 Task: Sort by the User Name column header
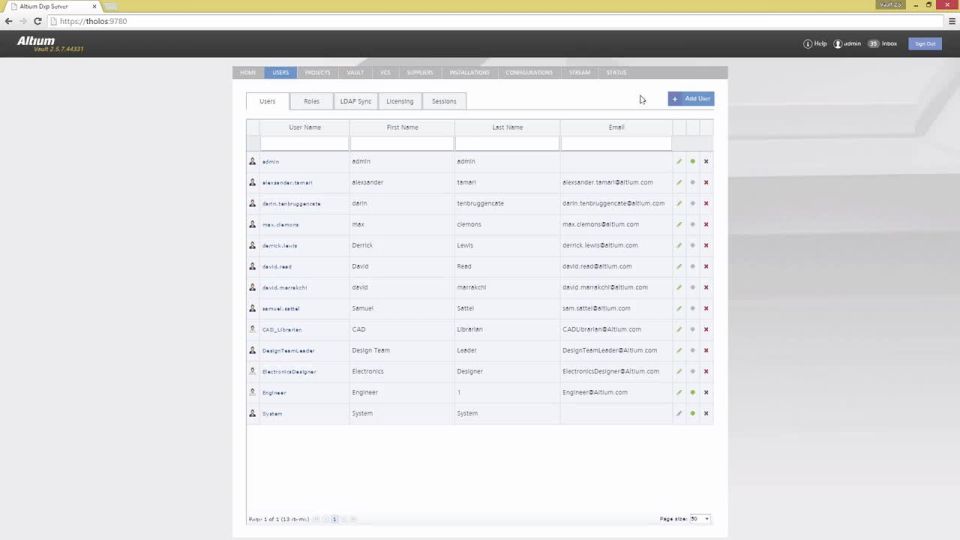[305, 127]
